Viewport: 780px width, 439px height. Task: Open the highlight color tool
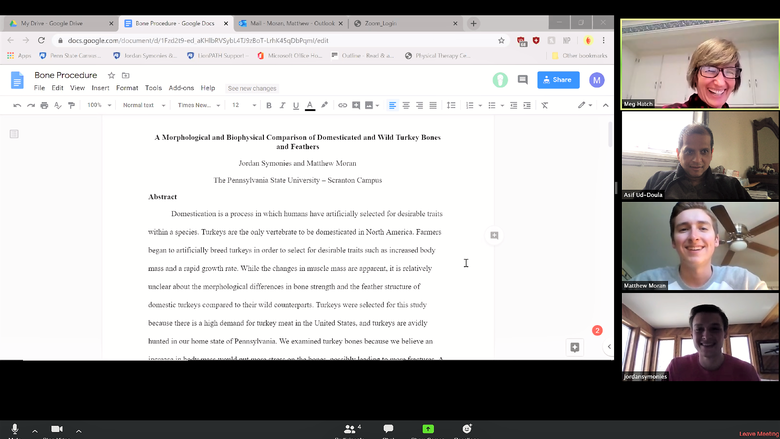[x=324, y=105]
